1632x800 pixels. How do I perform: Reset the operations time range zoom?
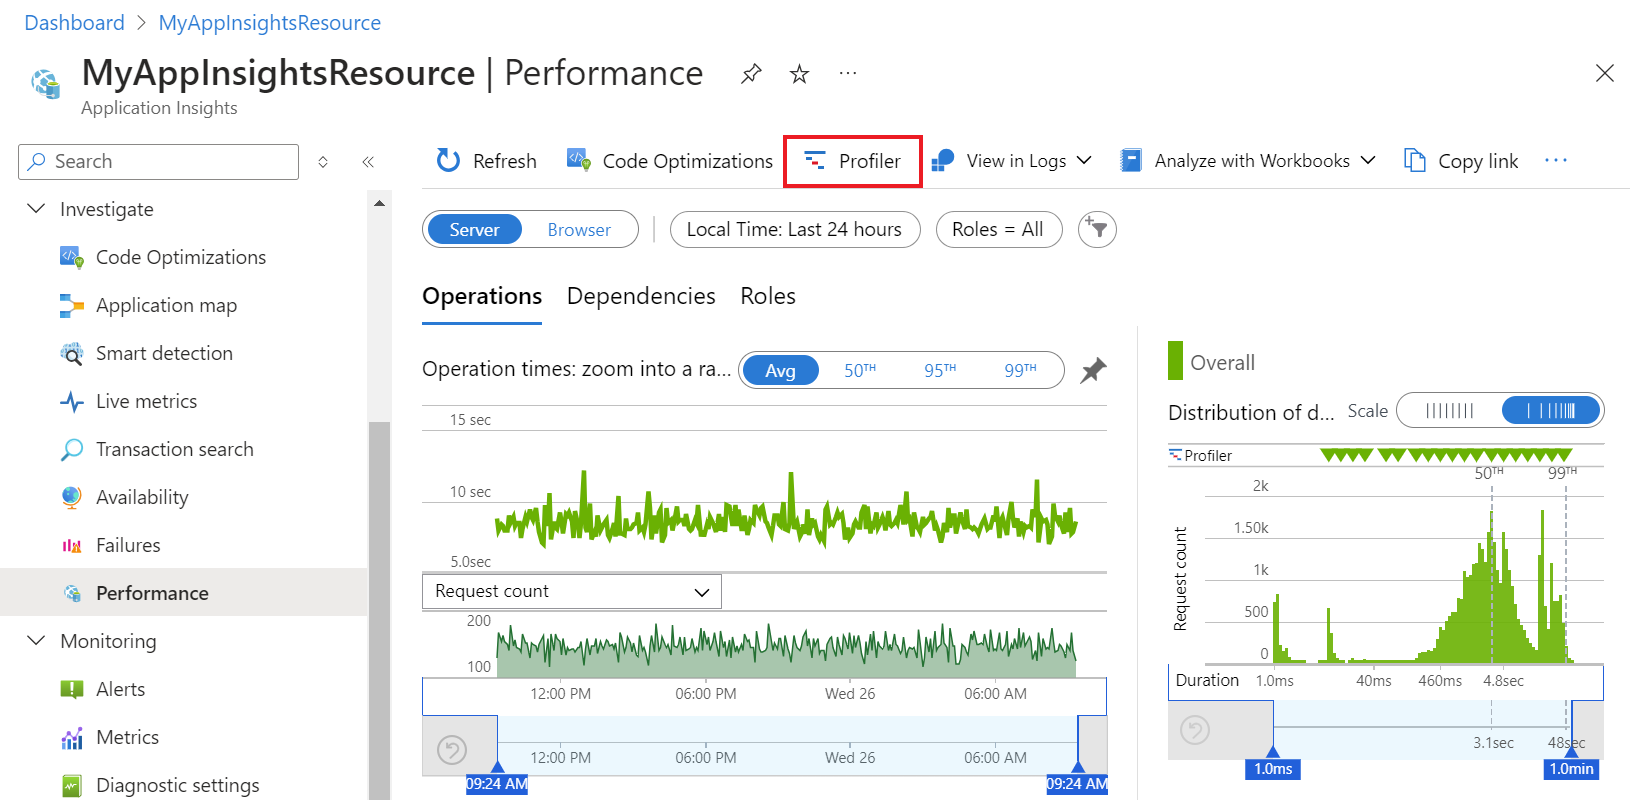pos(452,749)
